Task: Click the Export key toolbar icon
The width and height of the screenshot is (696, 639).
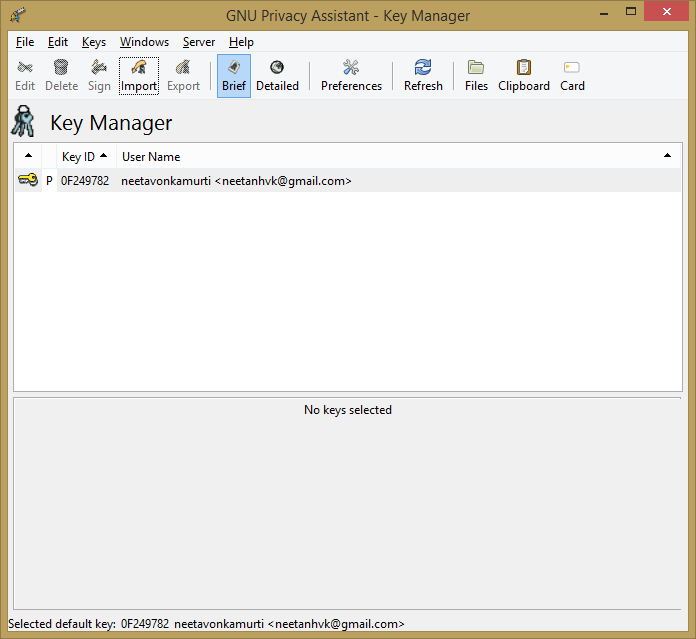Action: pos(183,69)
